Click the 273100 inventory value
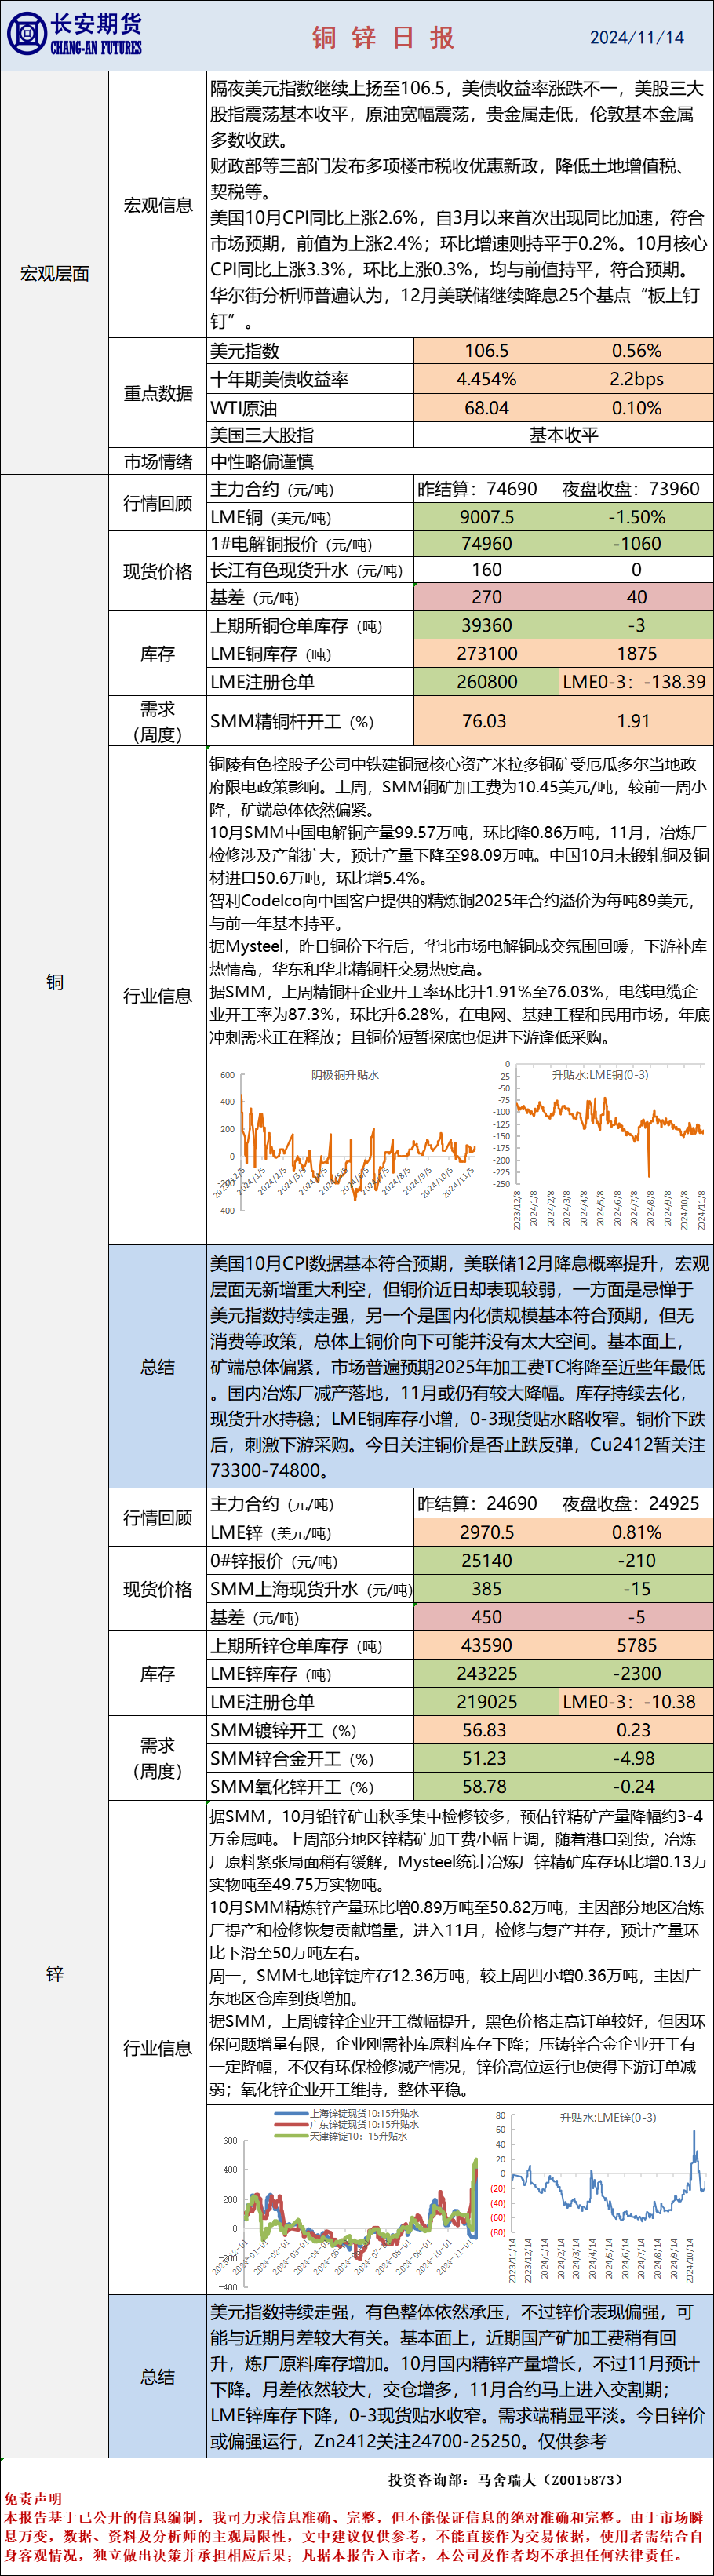 486,654
